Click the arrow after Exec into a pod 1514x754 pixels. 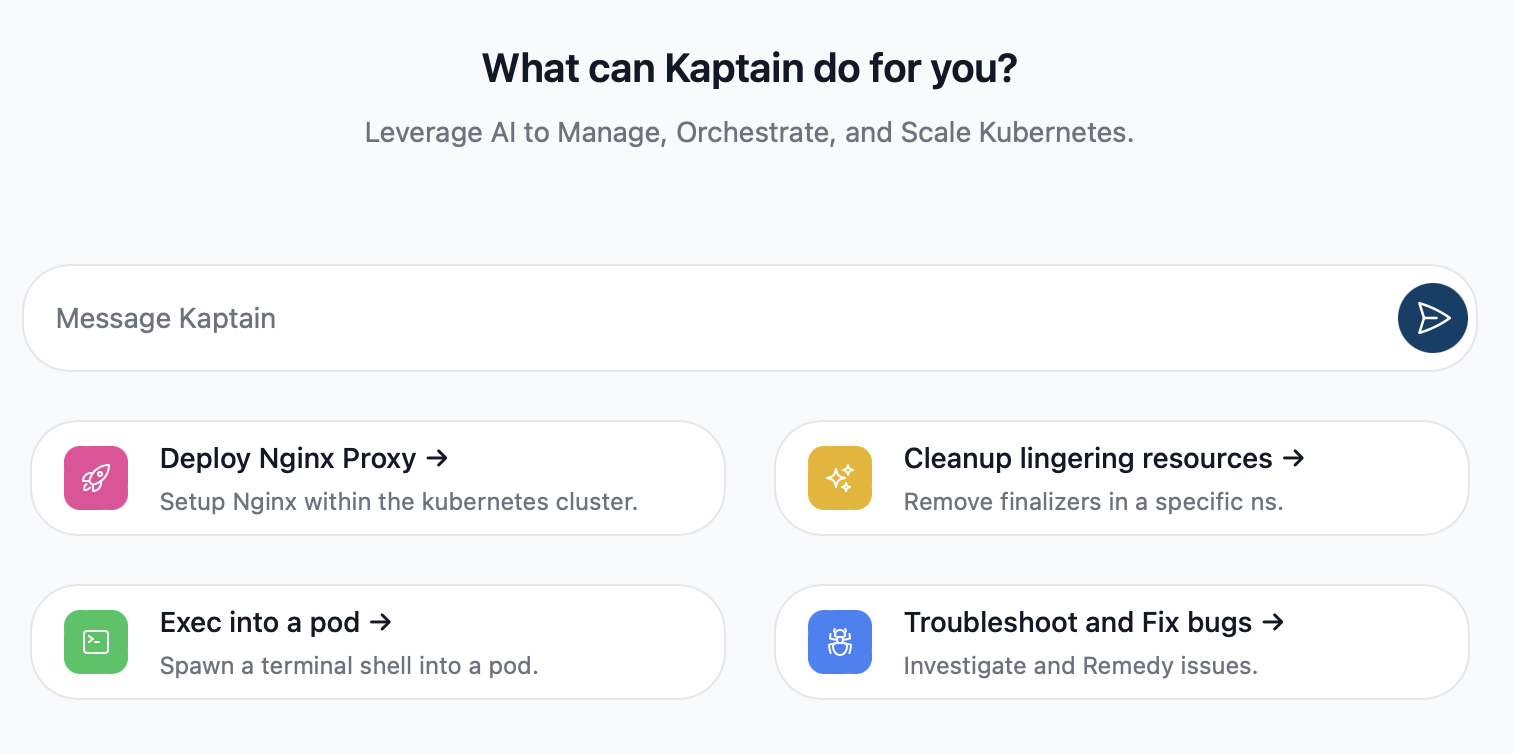380,623
